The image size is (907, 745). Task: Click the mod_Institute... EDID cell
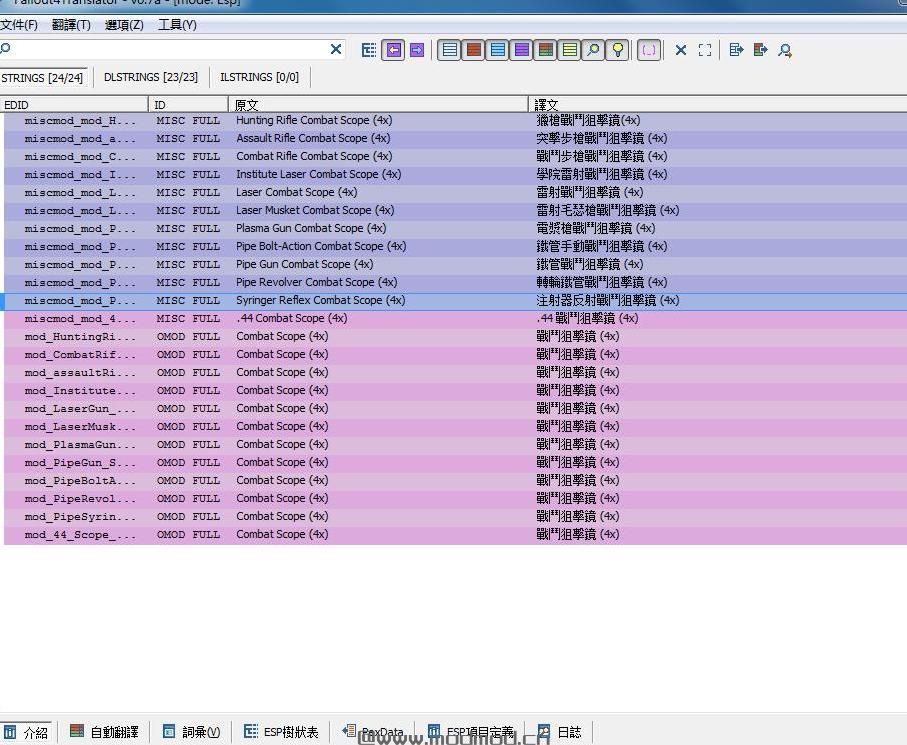pos(80,390)
